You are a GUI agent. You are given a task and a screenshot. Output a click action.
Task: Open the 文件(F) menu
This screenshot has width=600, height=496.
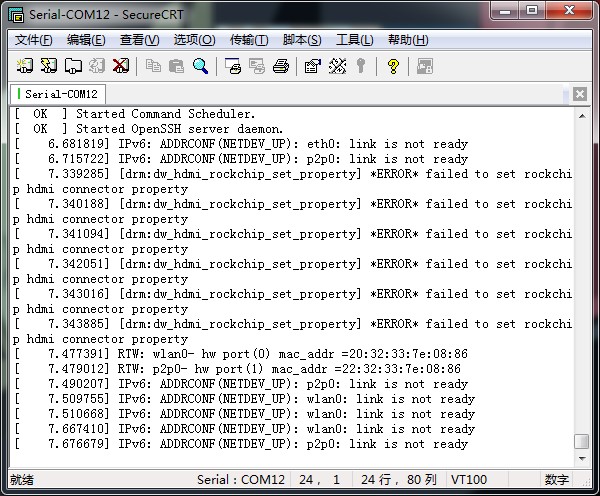(x=34, y=40)
